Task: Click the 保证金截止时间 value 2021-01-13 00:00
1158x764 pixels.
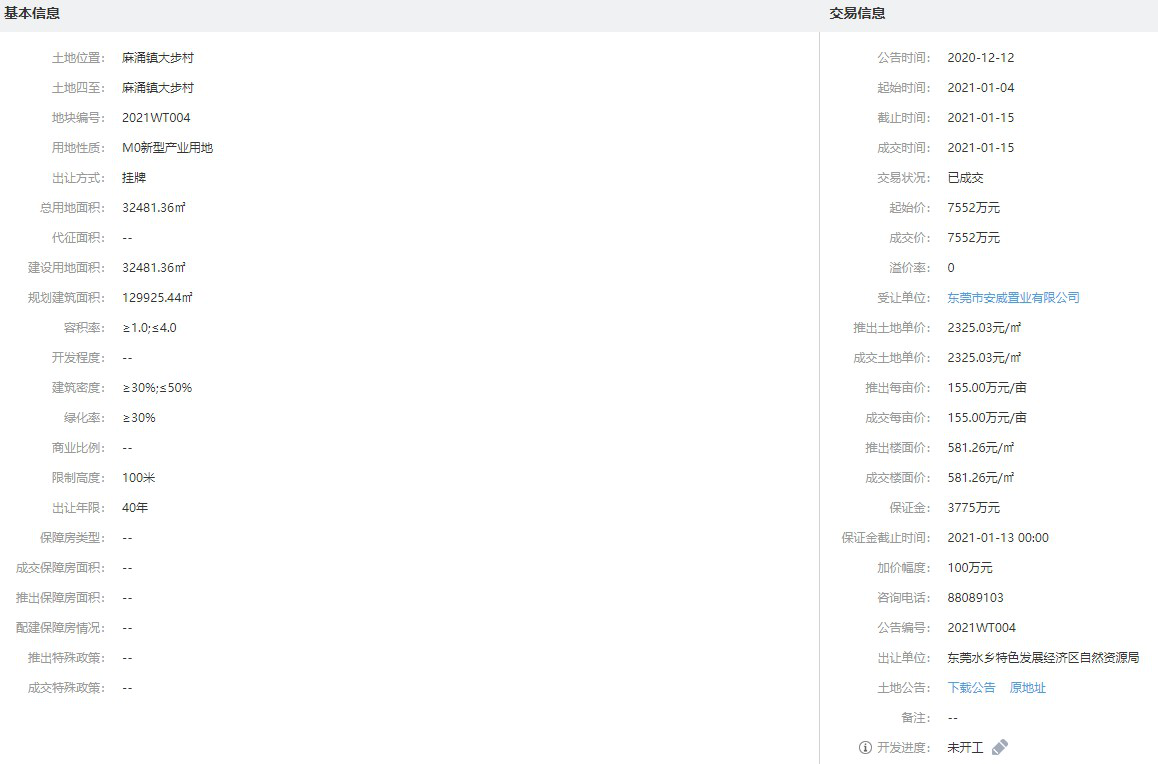Action: pos(998,538)
